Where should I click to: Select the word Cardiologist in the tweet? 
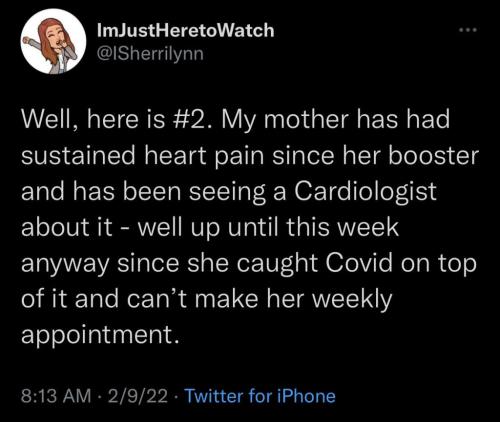tap(365, 191)
